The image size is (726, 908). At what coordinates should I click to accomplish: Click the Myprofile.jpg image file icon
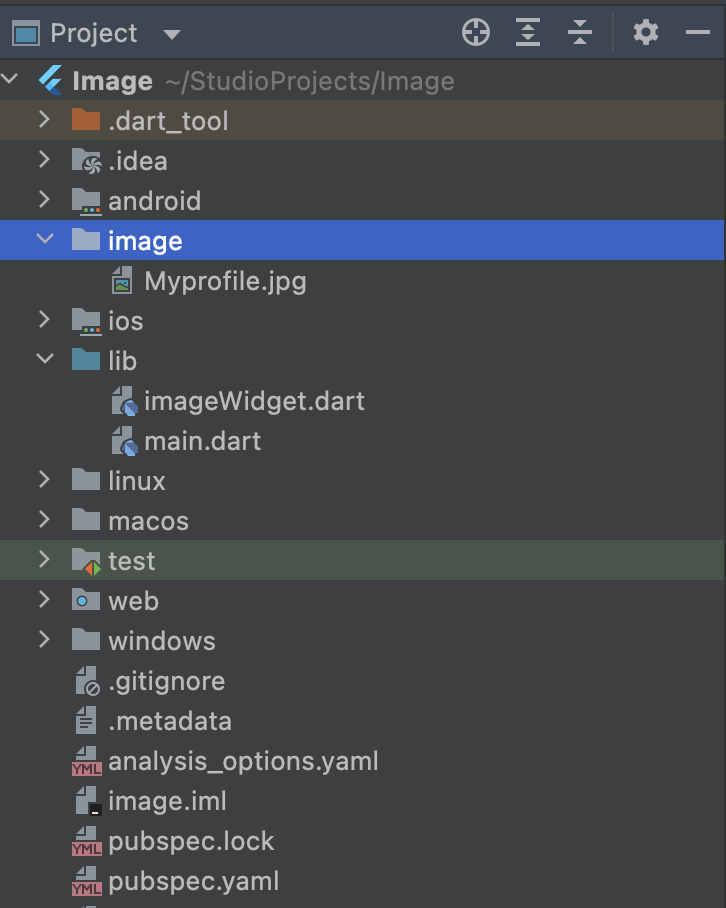tap(122, 280)
